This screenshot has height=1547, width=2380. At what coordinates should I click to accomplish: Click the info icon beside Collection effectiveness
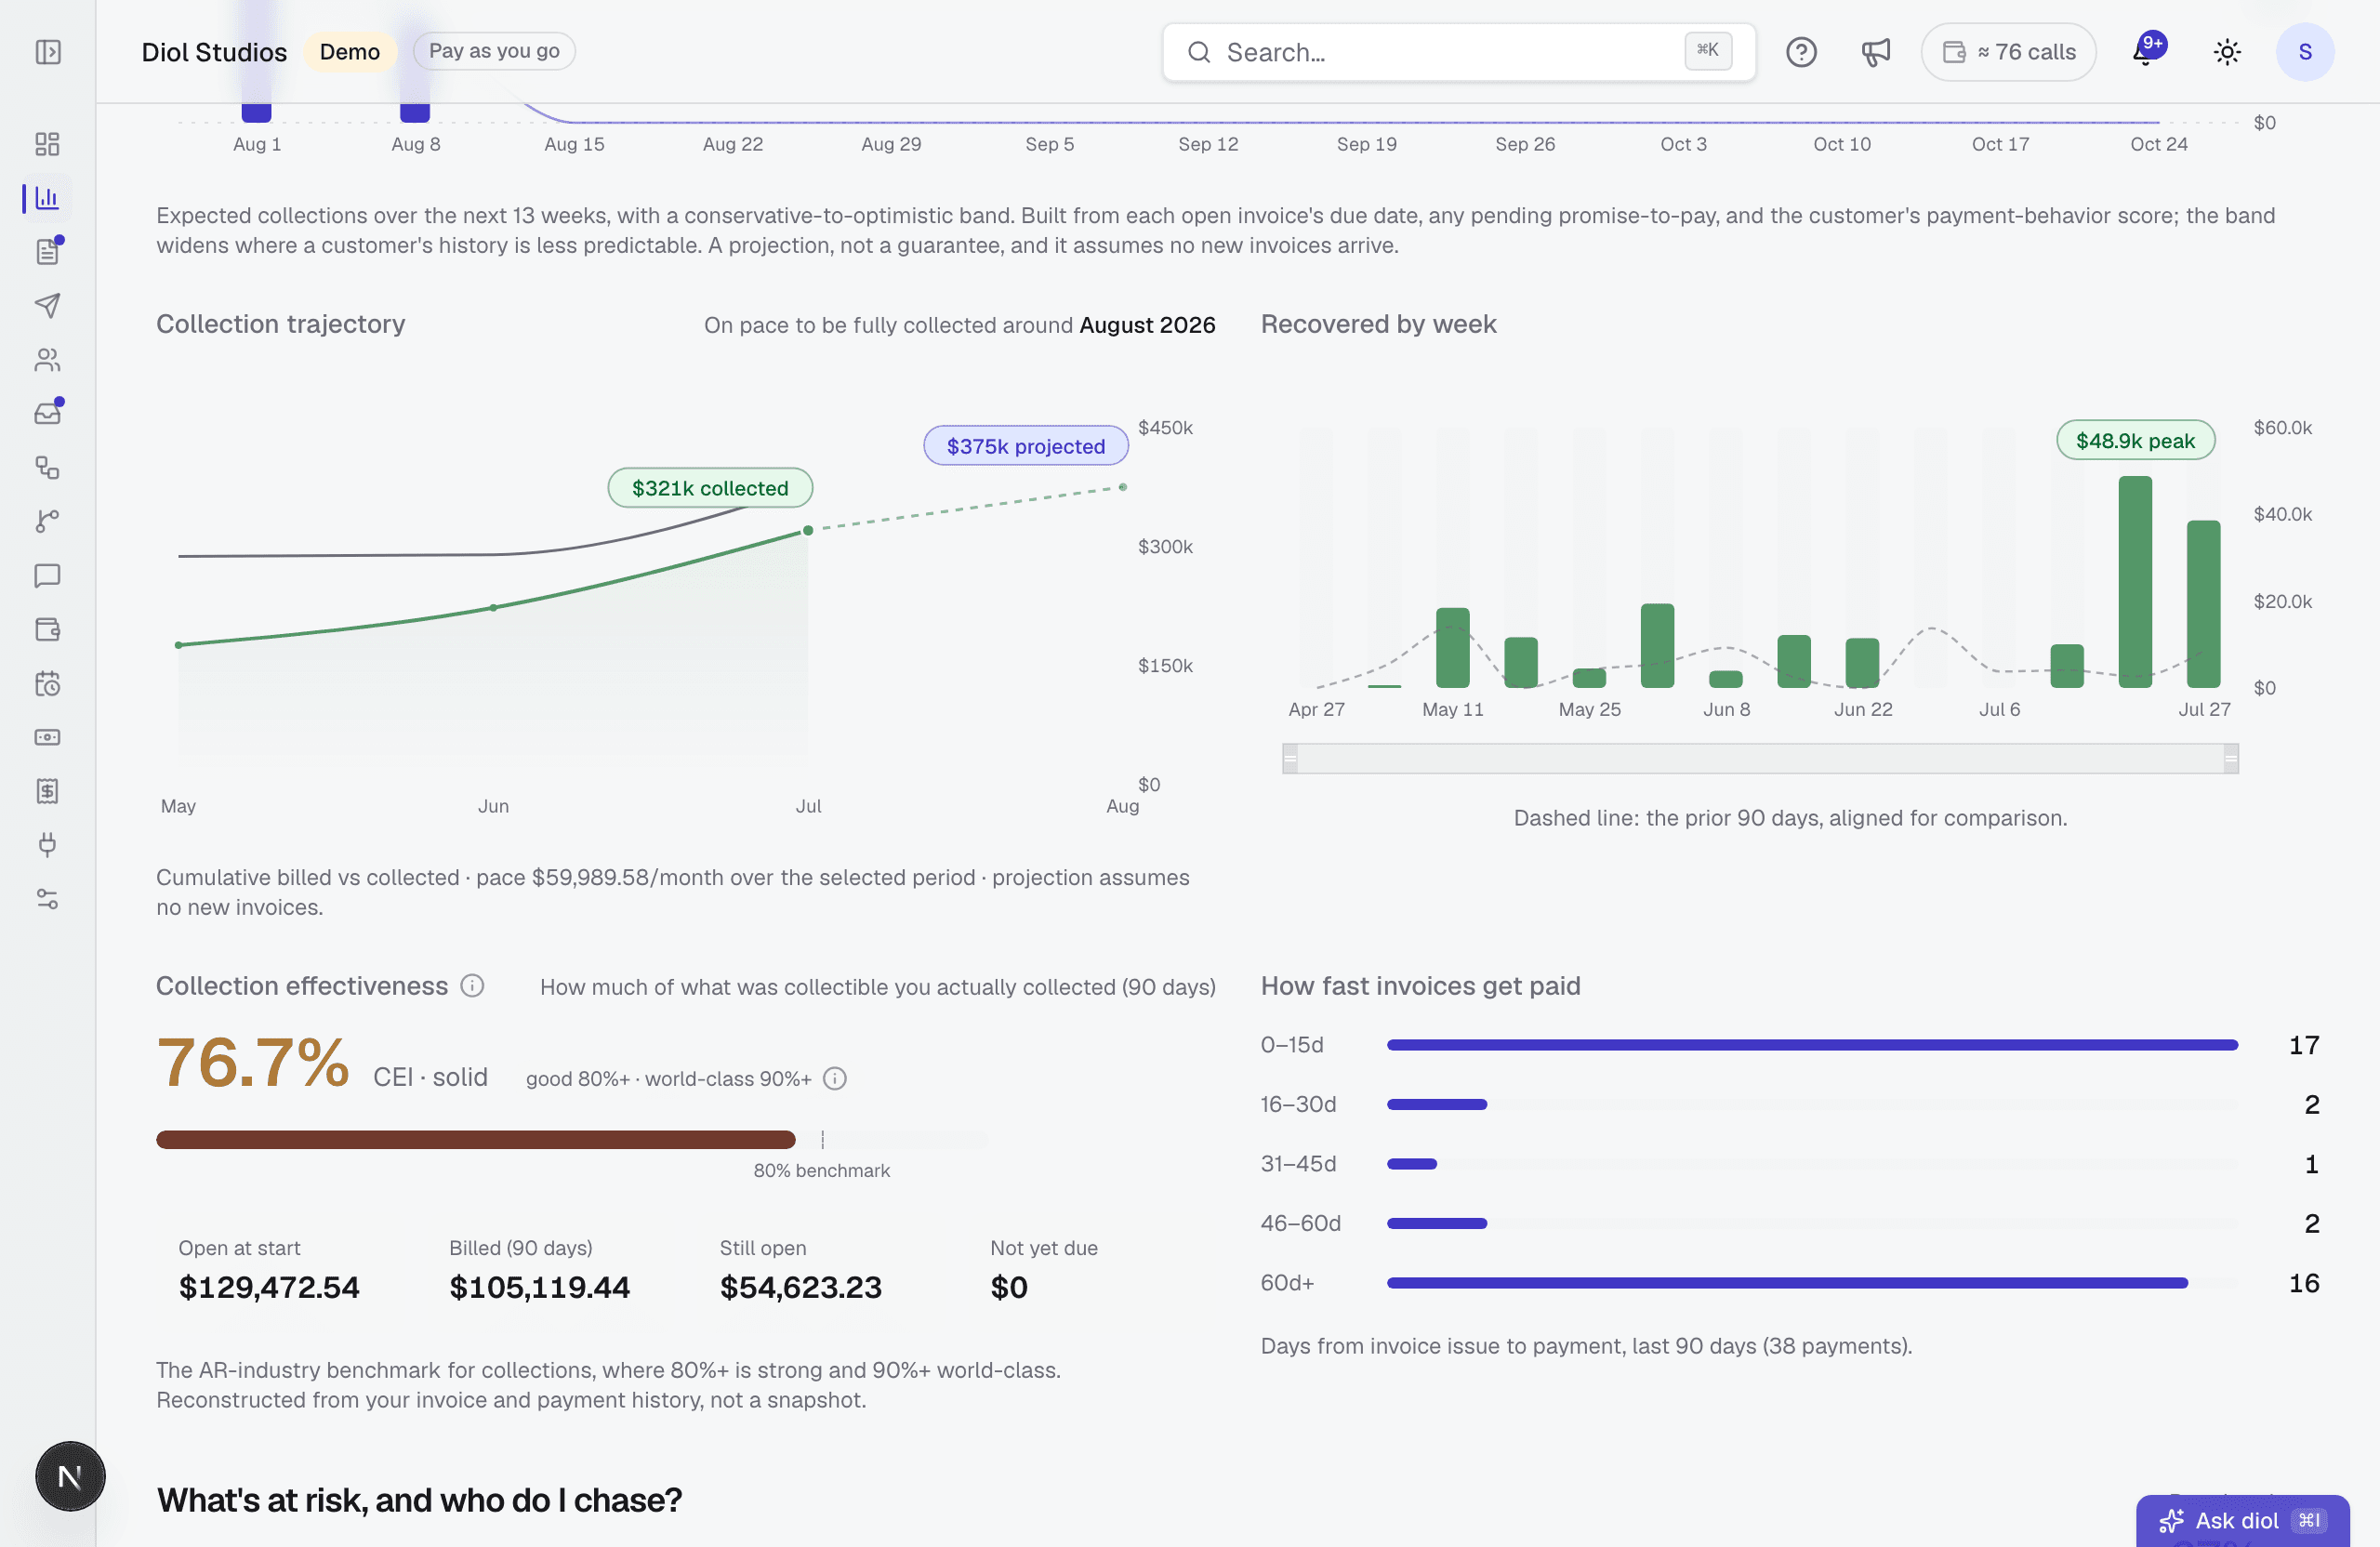click(x=472, y=986)
